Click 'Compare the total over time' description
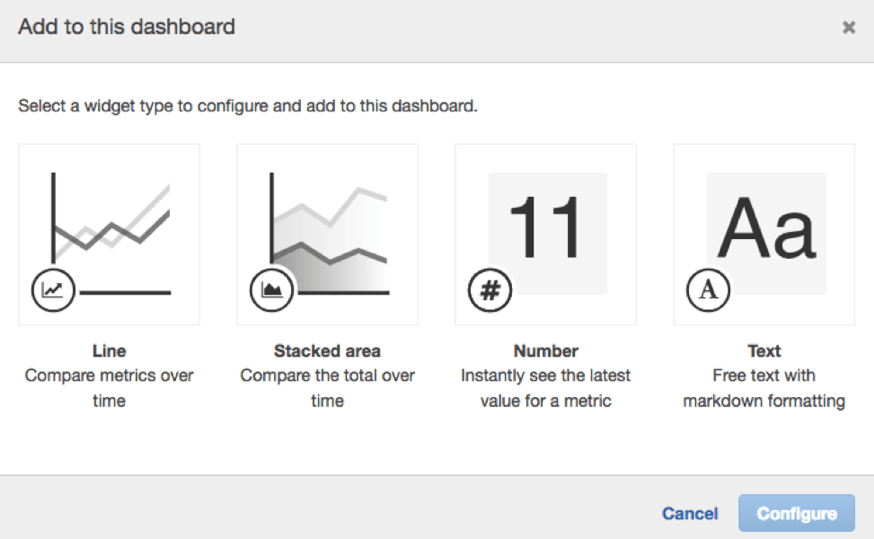 click(327, 388)
